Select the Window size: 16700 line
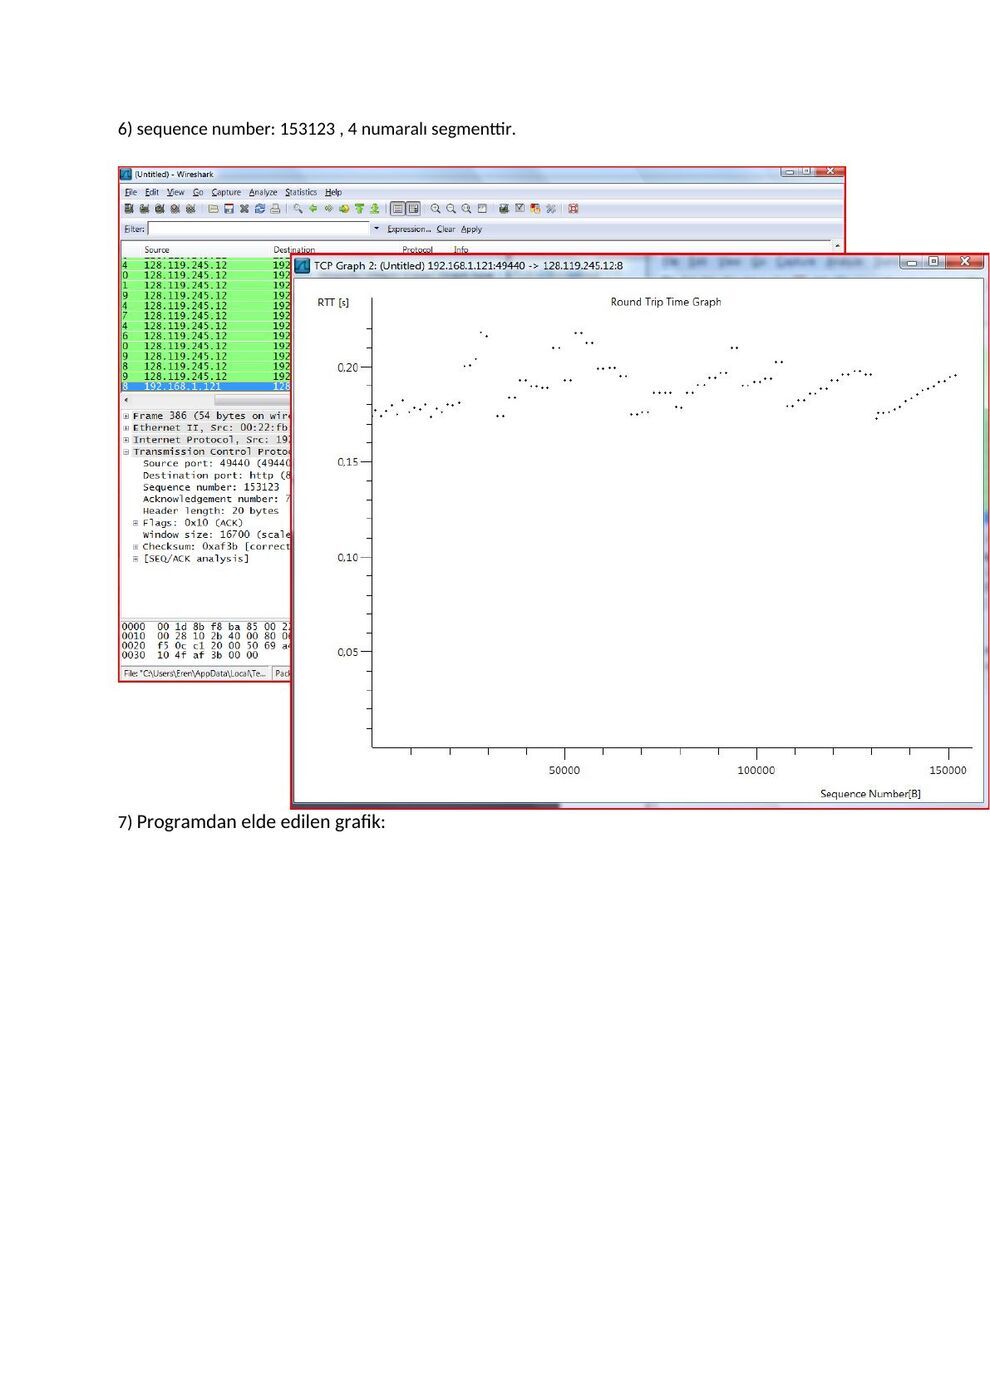 point(216,535)
